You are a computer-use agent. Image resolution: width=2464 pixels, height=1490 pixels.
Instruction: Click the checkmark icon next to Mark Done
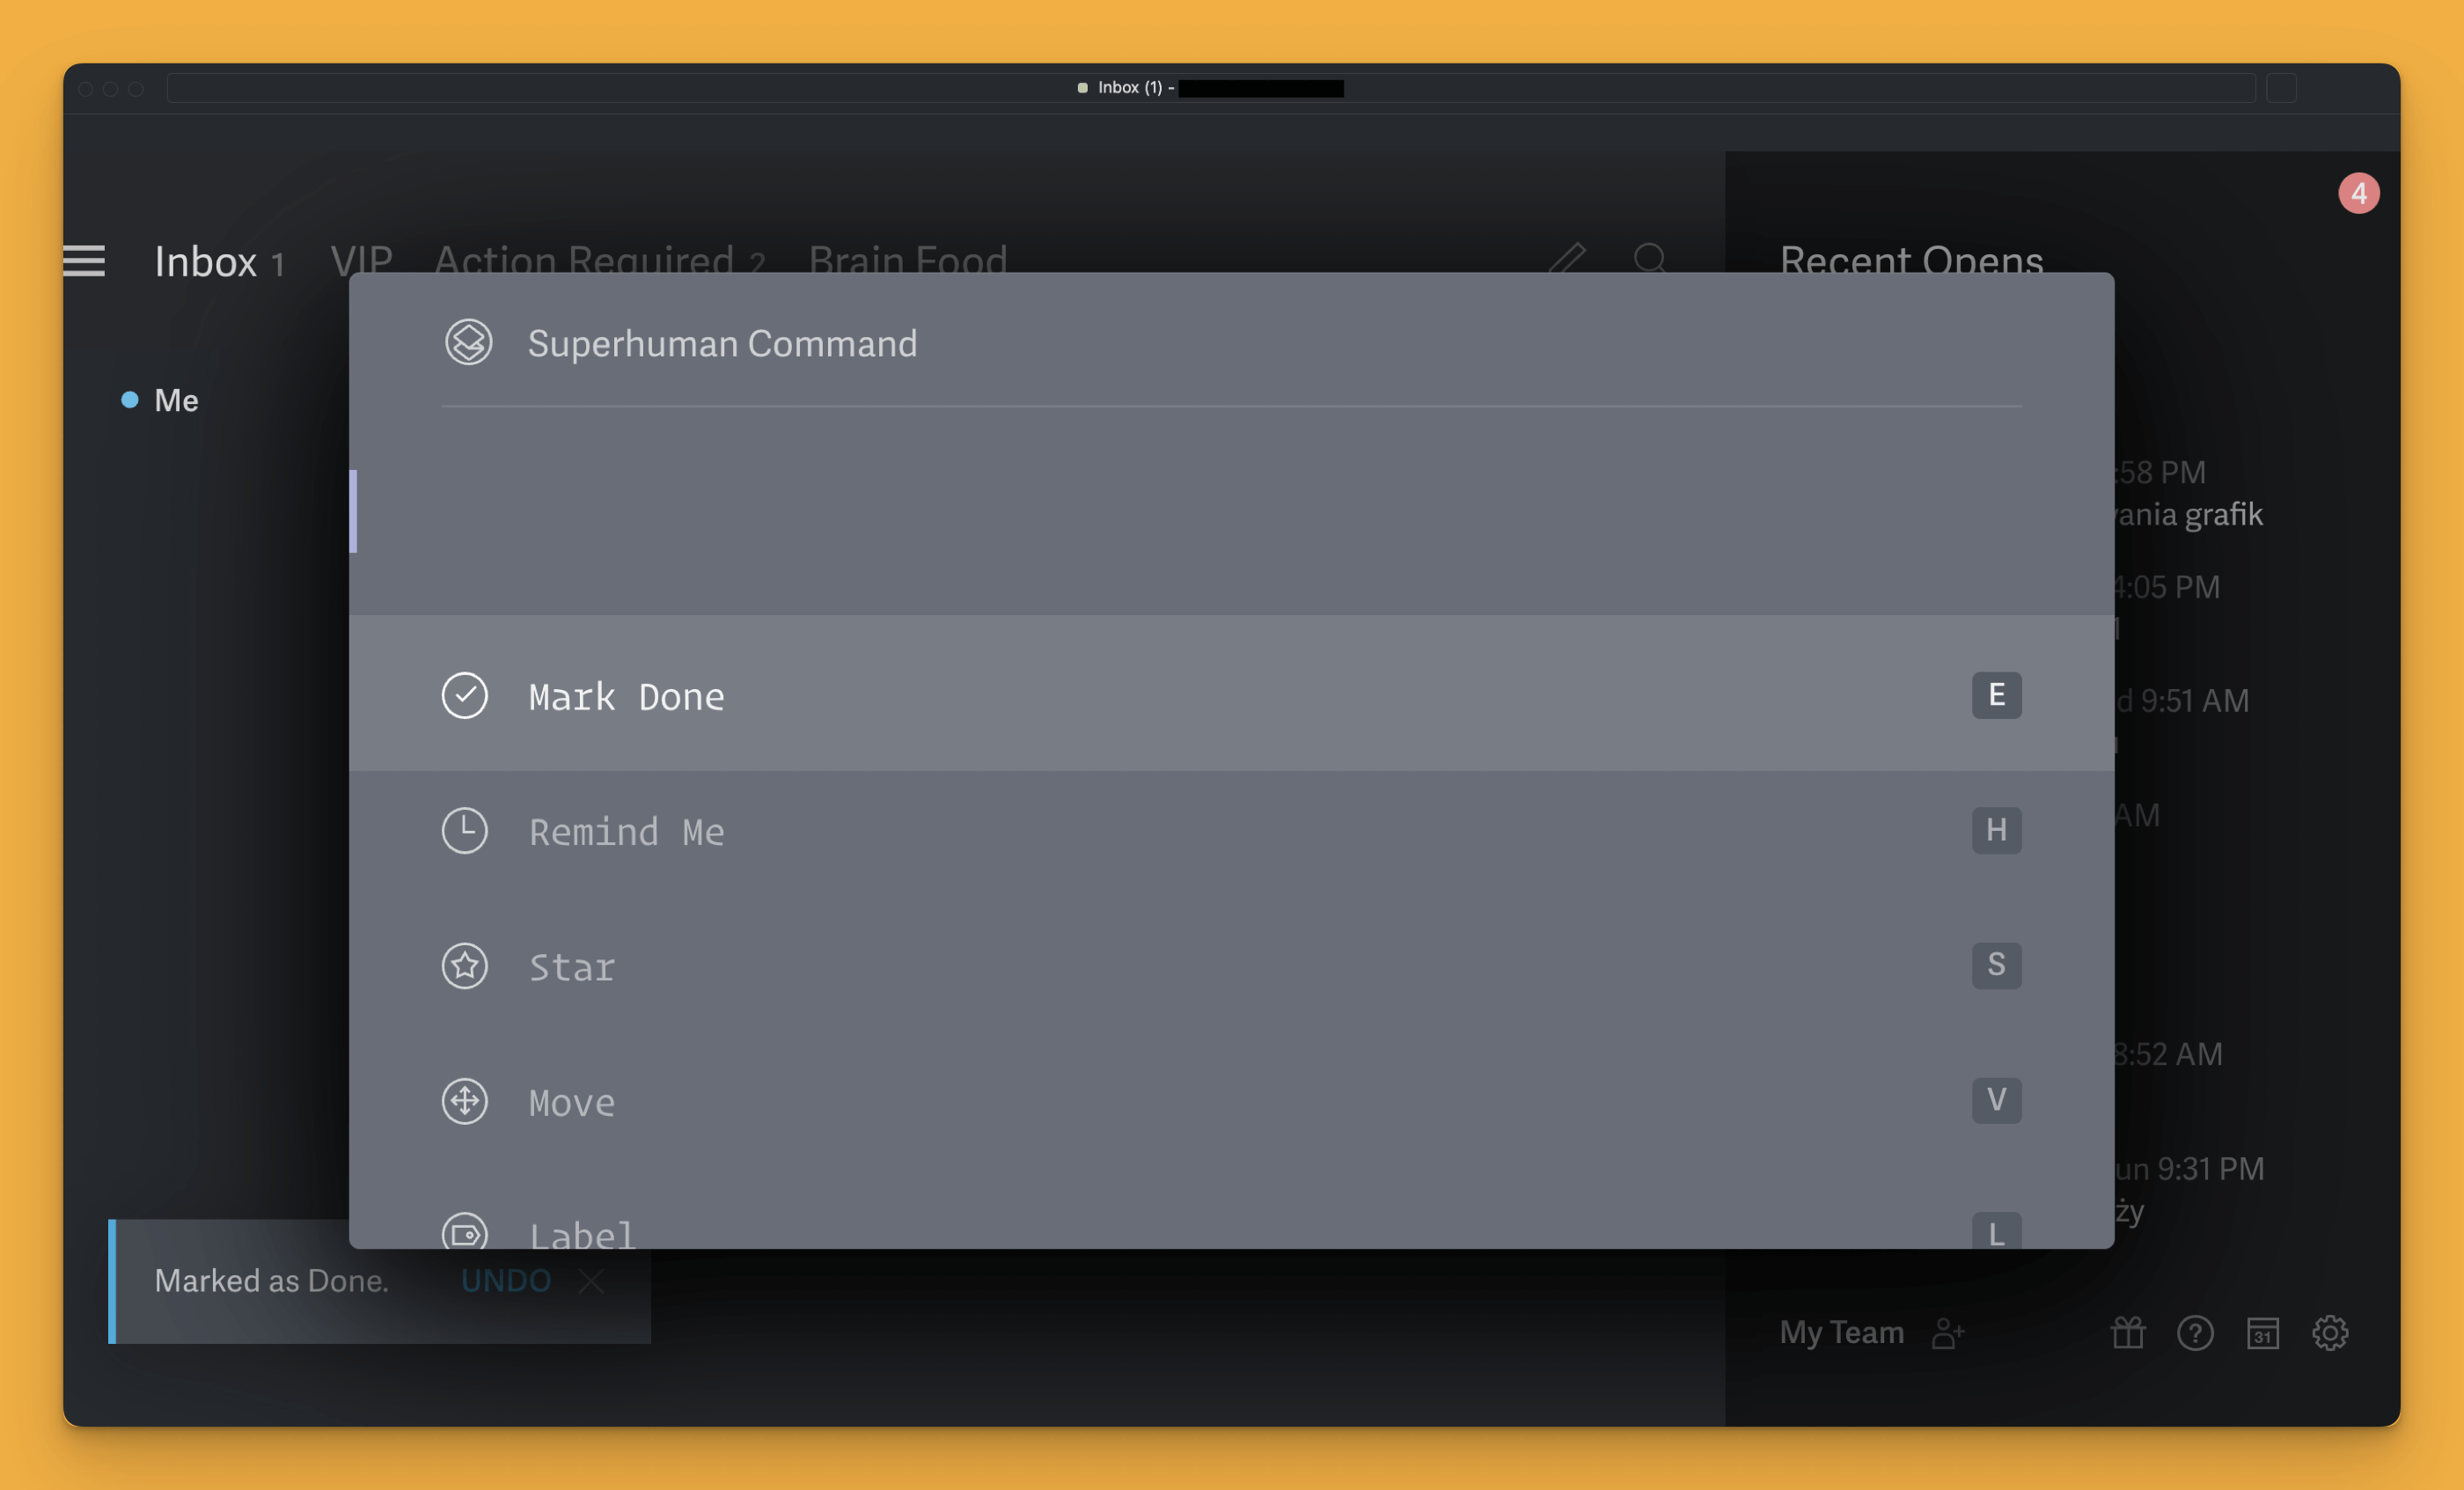pos(464,695)
